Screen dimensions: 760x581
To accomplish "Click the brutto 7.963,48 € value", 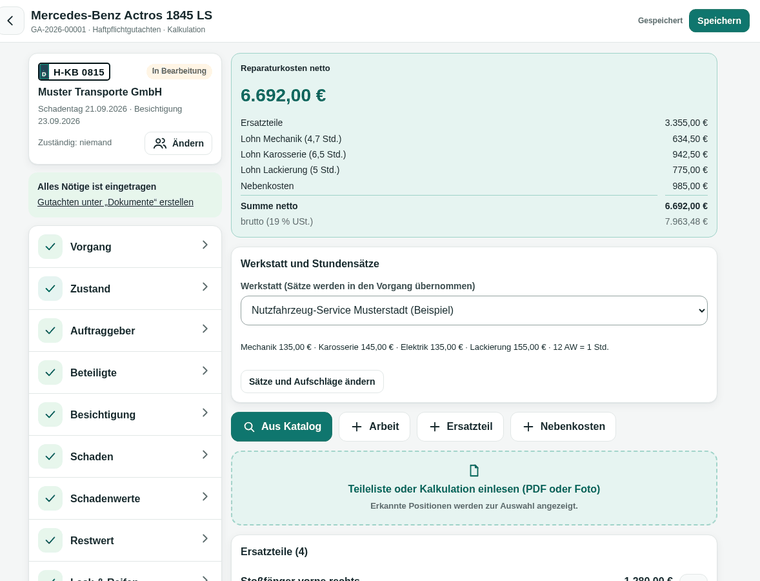I will (x=686, y=221).
